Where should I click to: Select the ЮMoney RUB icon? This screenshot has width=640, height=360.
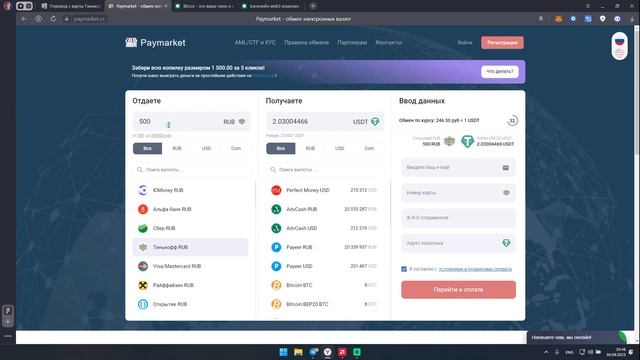(143, 190)
